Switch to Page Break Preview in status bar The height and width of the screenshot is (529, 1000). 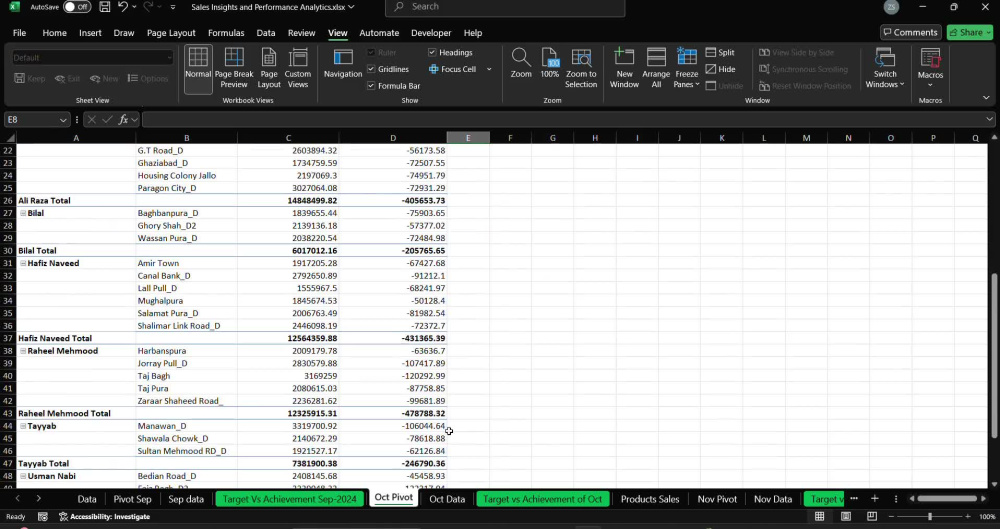pyautogui.click(x=871, y=516)
